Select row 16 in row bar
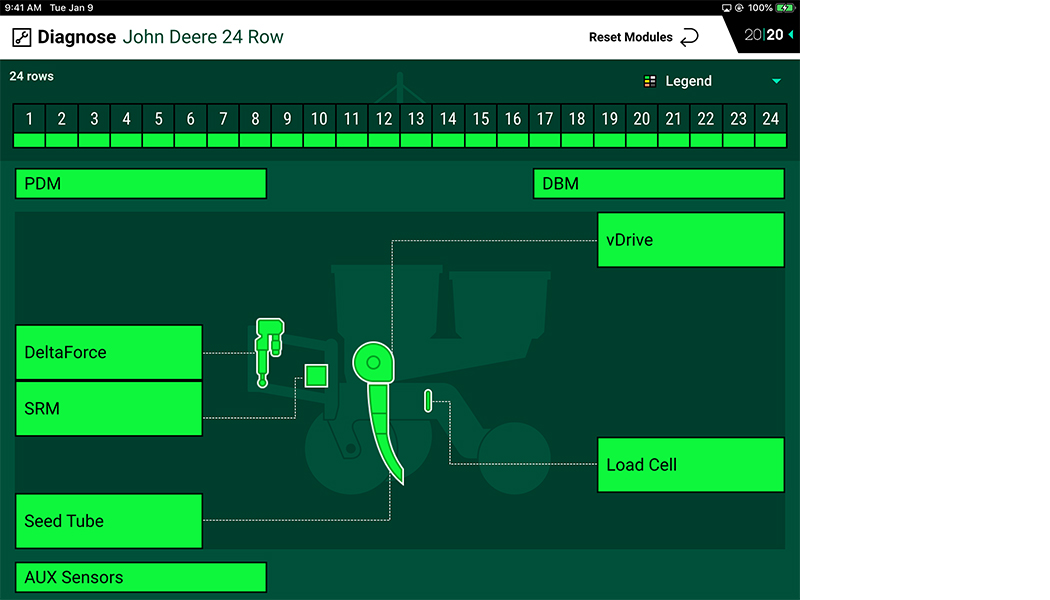Viewport: 1050px width, 600px height. click(513, 126)
